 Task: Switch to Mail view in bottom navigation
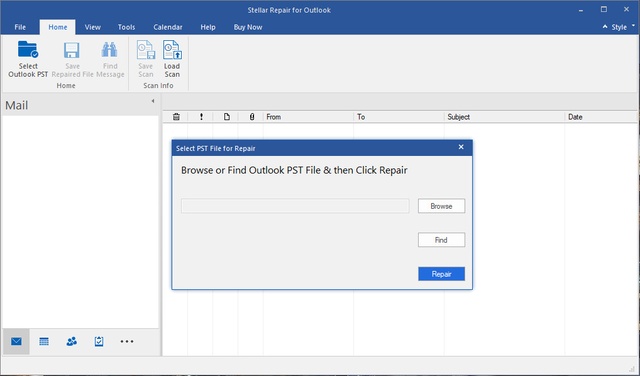click(x=16, y=341)
